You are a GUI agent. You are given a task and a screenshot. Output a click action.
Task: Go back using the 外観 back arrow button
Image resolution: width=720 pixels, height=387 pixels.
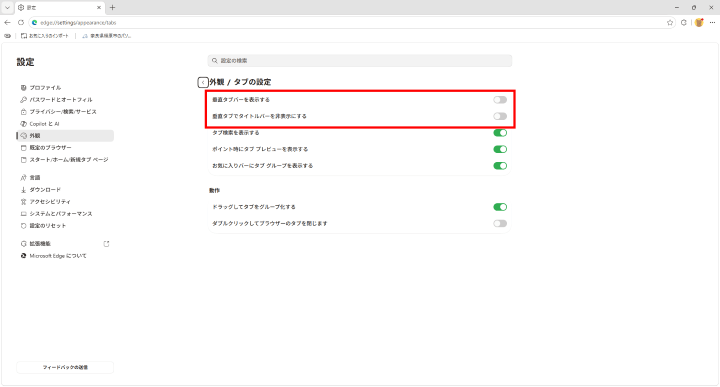203,82
